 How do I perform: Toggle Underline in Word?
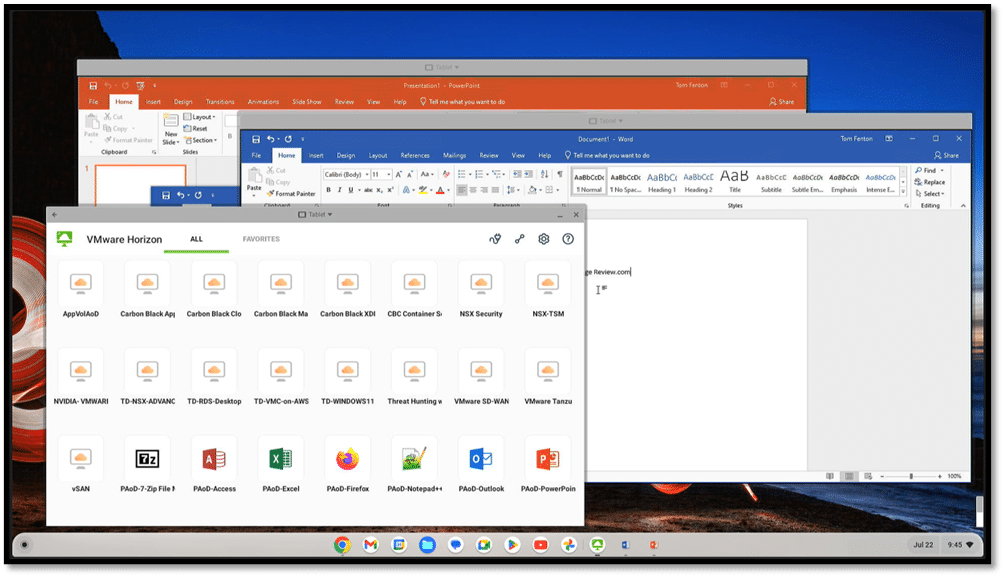[x=350, y=190]
